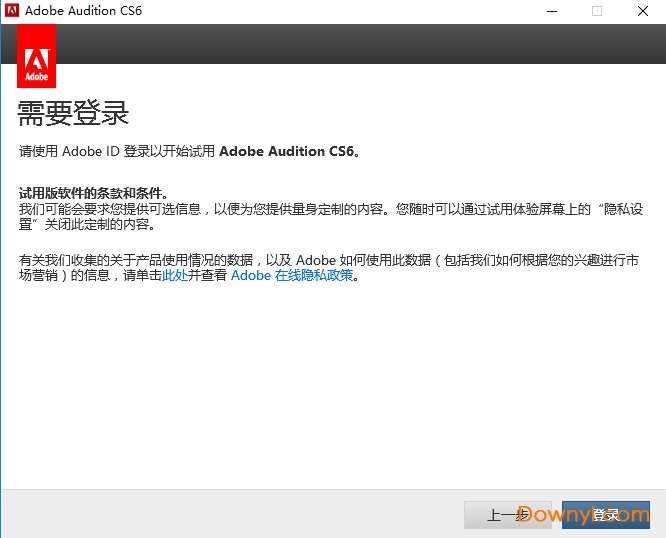Click the 需要登录 heading
Screen dimensions: 666x538
pos(73,113)
